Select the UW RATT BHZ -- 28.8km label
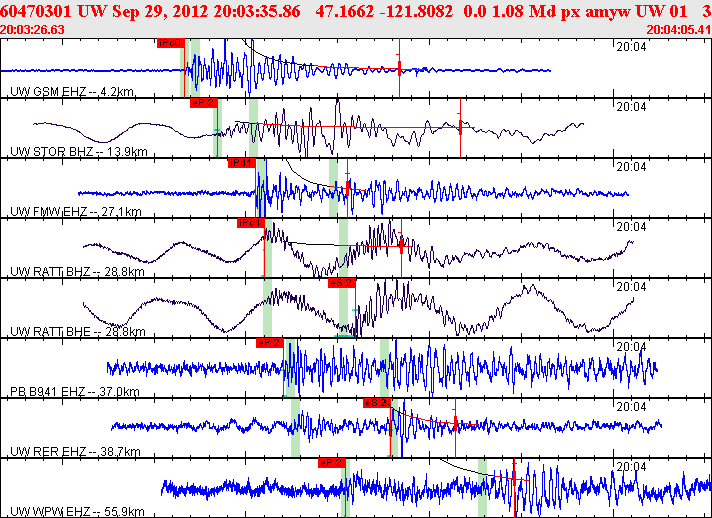 77,271
